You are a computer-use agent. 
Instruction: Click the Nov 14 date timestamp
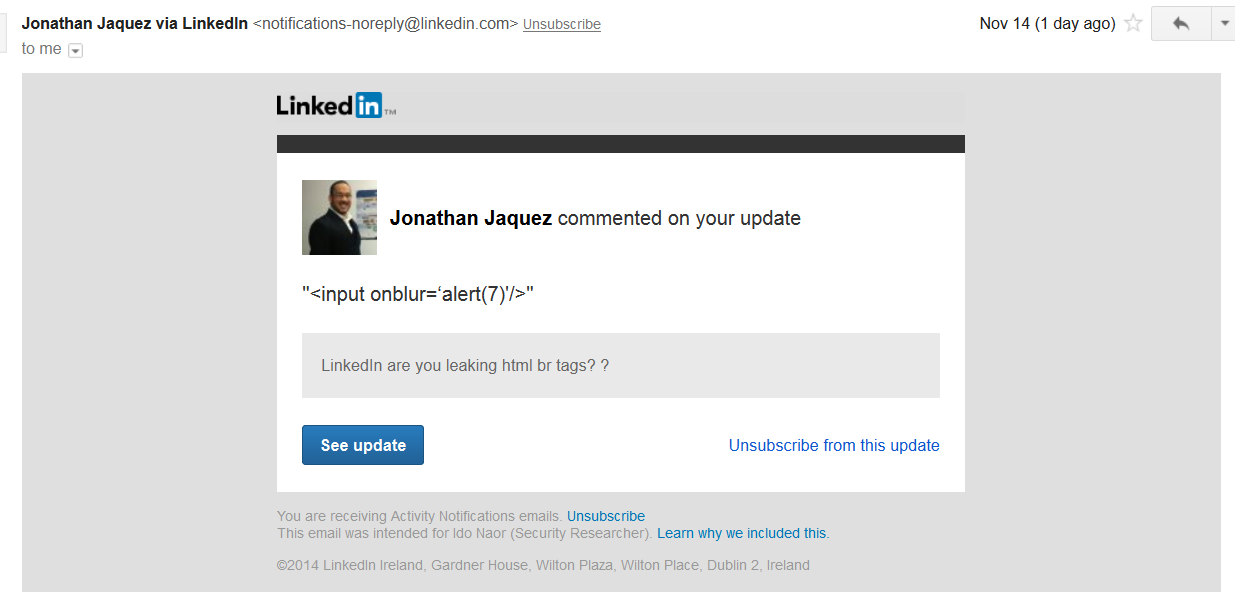tap(1046, 24)
